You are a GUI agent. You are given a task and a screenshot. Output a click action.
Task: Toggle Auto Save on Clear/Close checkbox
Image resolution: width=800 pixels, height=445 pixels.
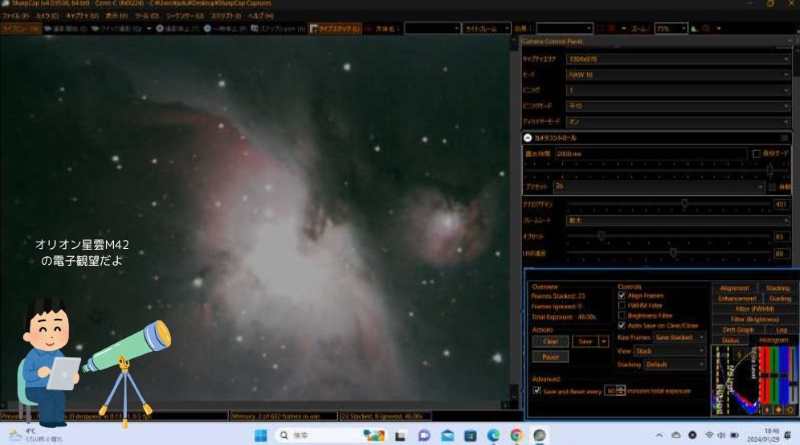[x=622, y=326]
